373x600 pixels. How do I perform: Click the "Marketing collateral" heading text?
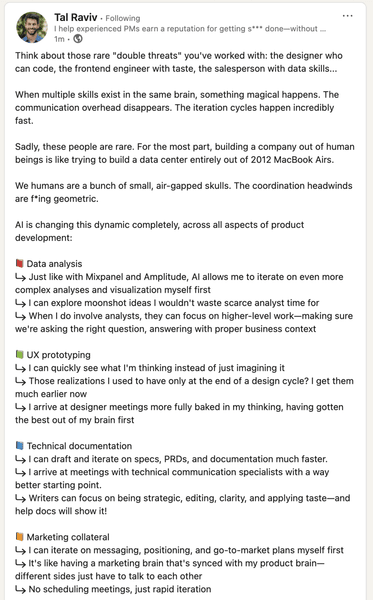[x=68, y=537]
